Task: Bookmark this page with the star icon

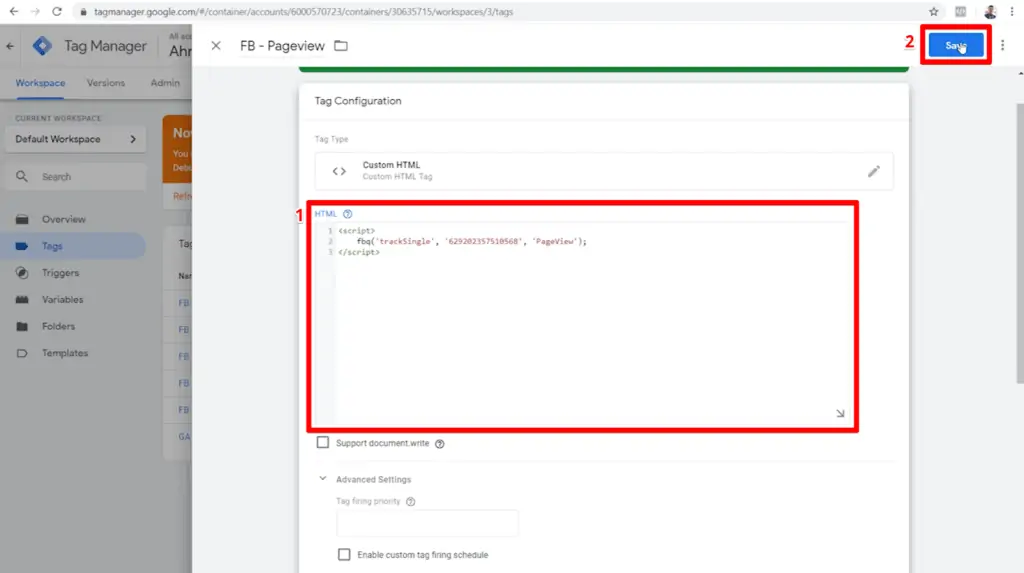Action: pos(934,11)
